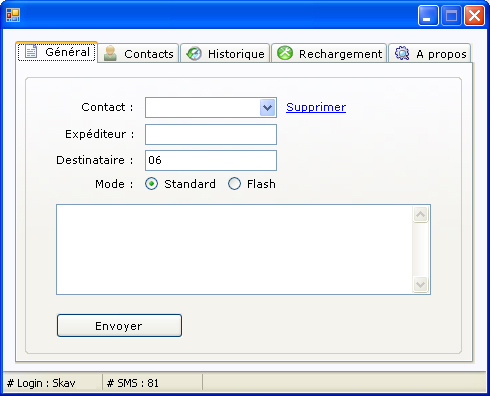Click the Destinataire field containing 06
Viewport: 490px width, 396px height.
pos(211,160)
